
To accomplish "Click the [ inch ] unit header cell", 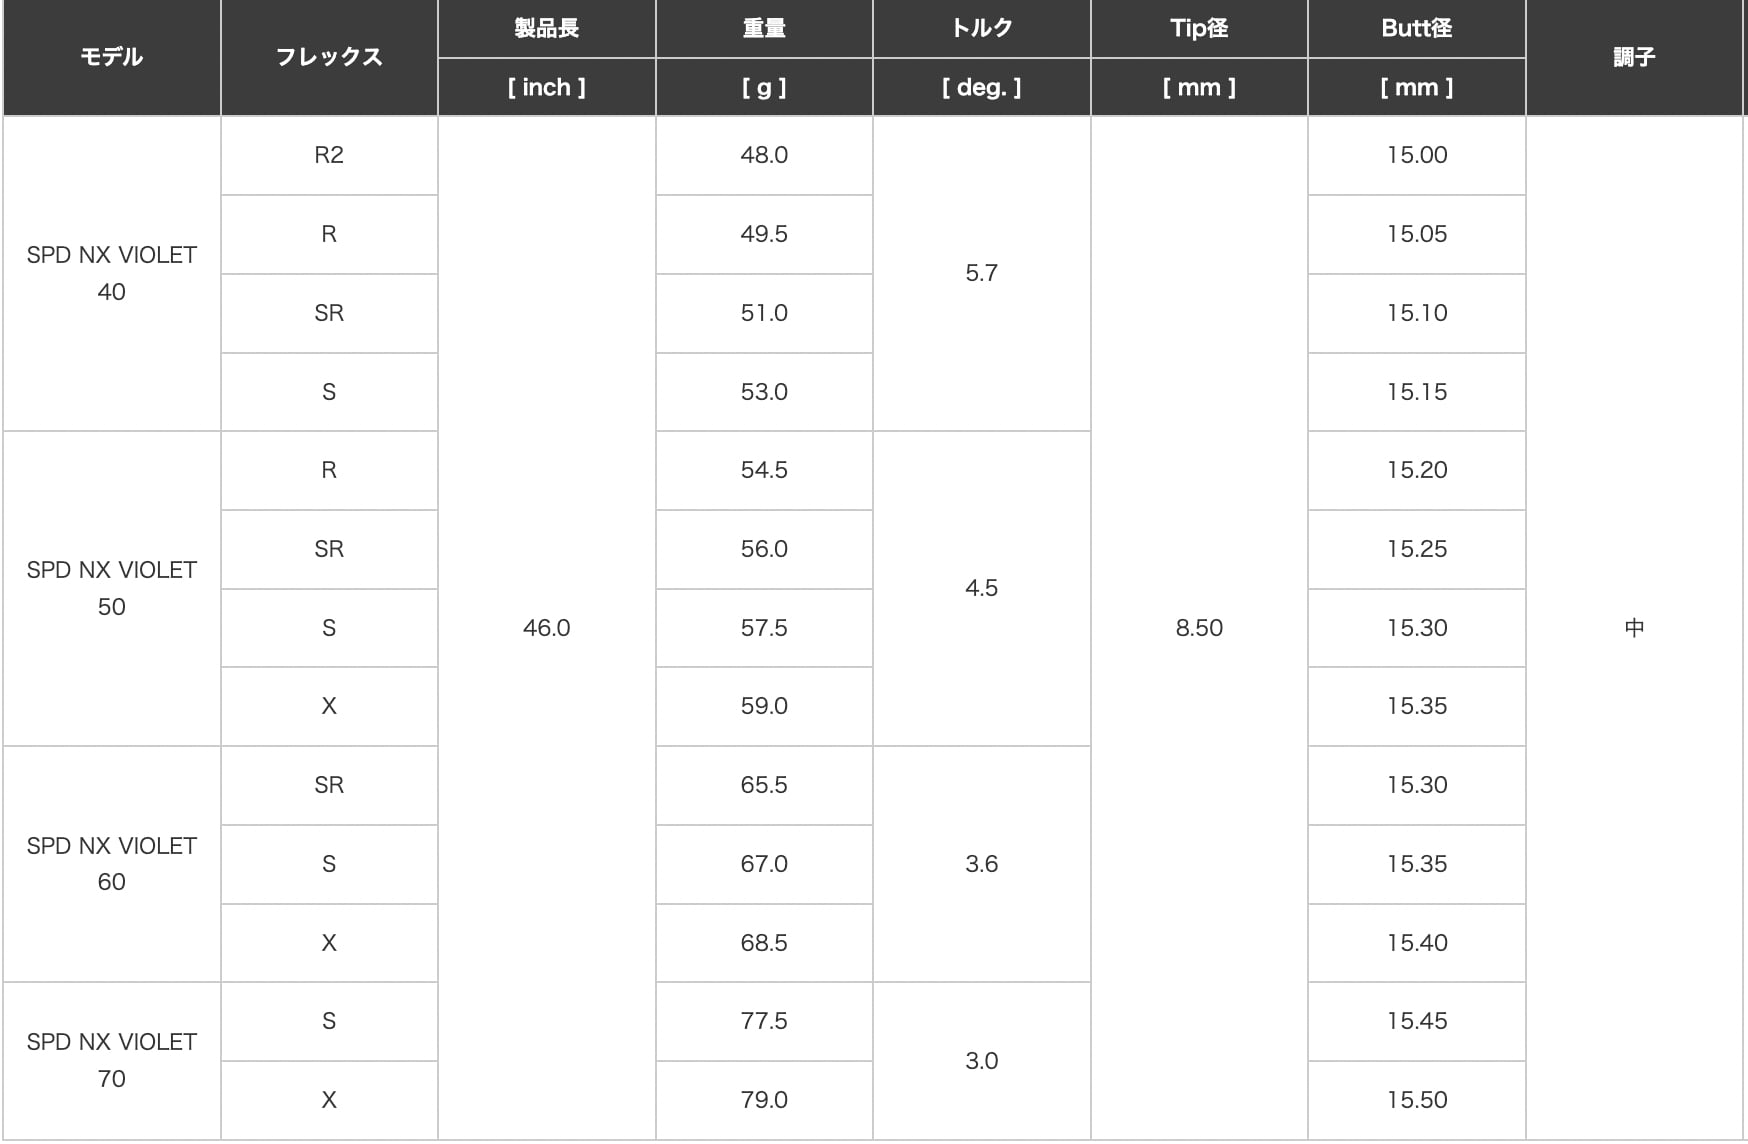I will tap(546, 87).
